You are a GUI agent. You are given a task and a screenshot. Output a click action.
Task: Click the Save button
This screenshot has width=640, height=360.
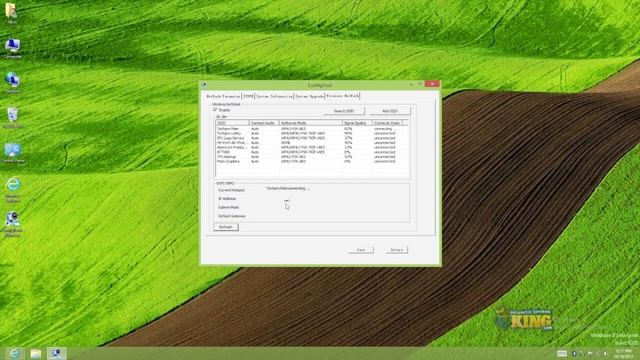[361, 250]
